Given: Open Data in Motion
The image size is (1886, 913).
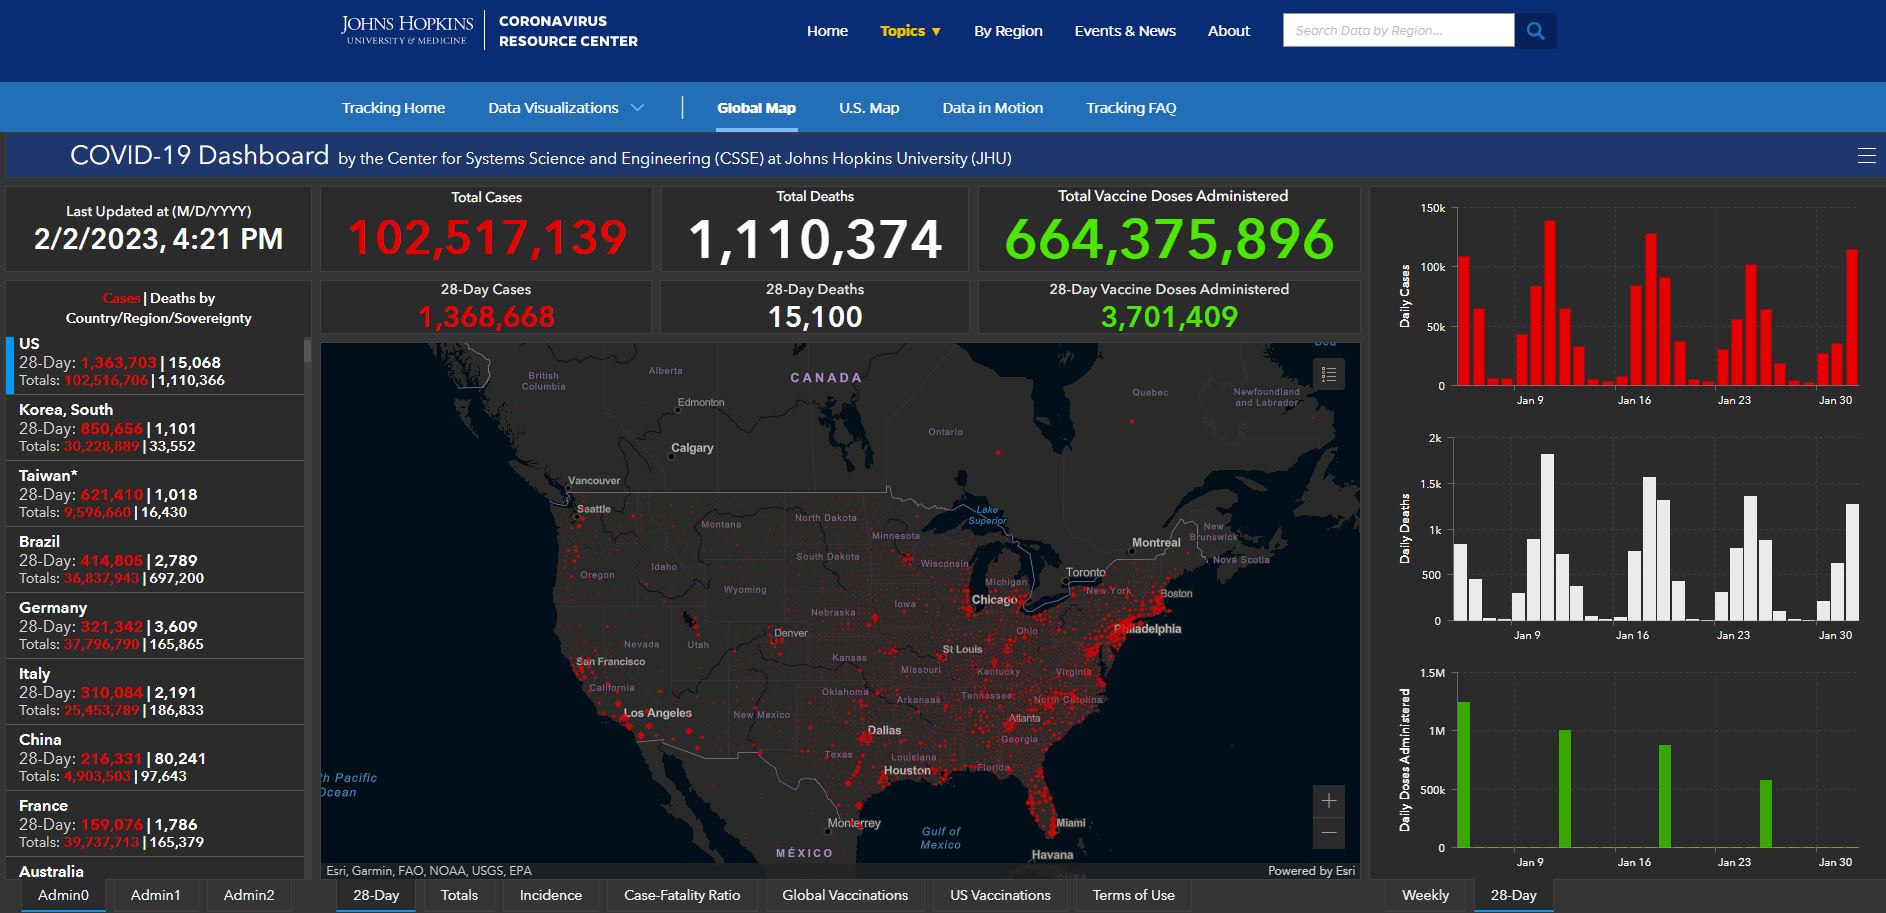Looking at the screenshot, I should pyautogui.click(x=992, y=108).
